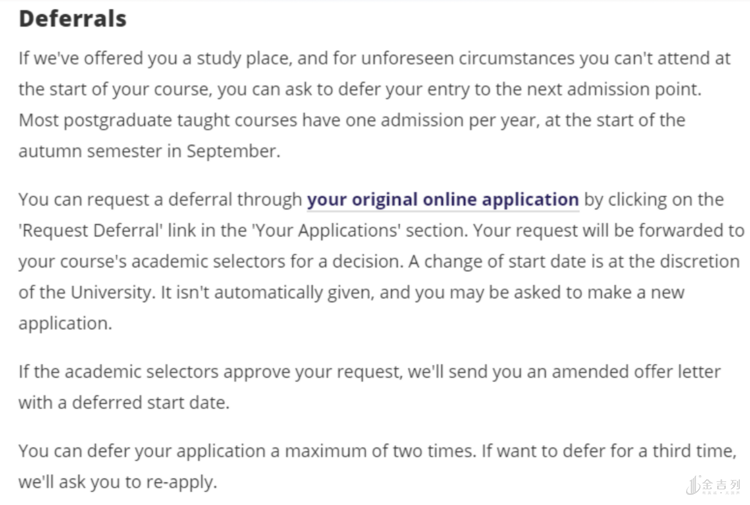Click the 'Deferrals' heading

[72, 19]
